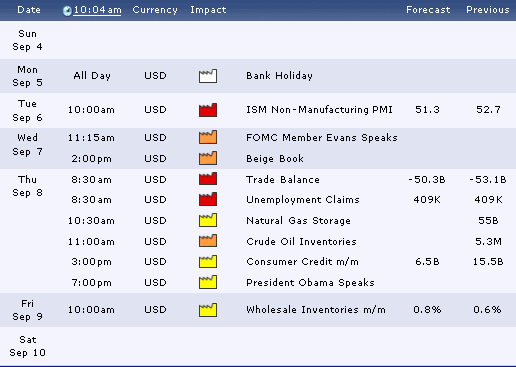Click red impact icon for ISM Non-Manufacturing PMI

pos(208,110)
